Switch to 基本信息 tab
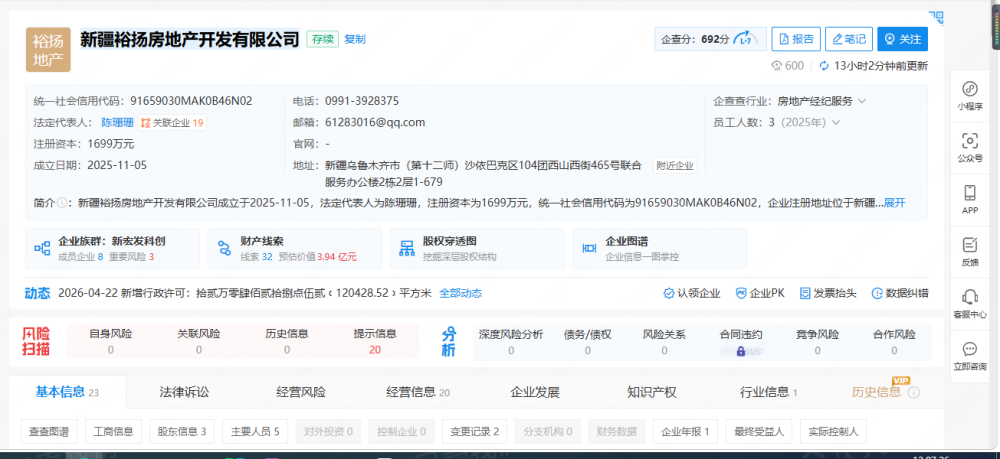The image size is (1000, 459). tap(67, 392)
